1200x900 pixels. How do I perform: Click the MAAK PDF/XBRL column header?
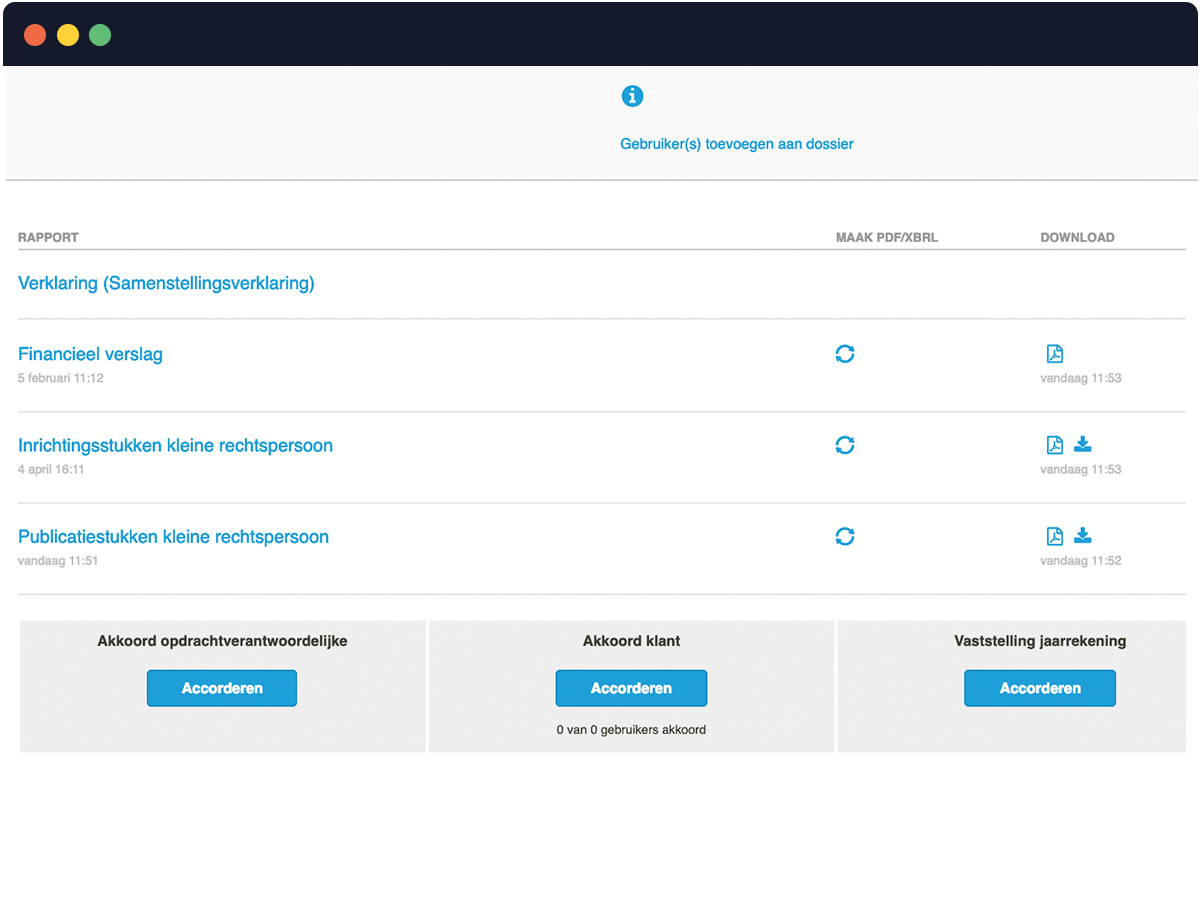(x=888, y=237)
